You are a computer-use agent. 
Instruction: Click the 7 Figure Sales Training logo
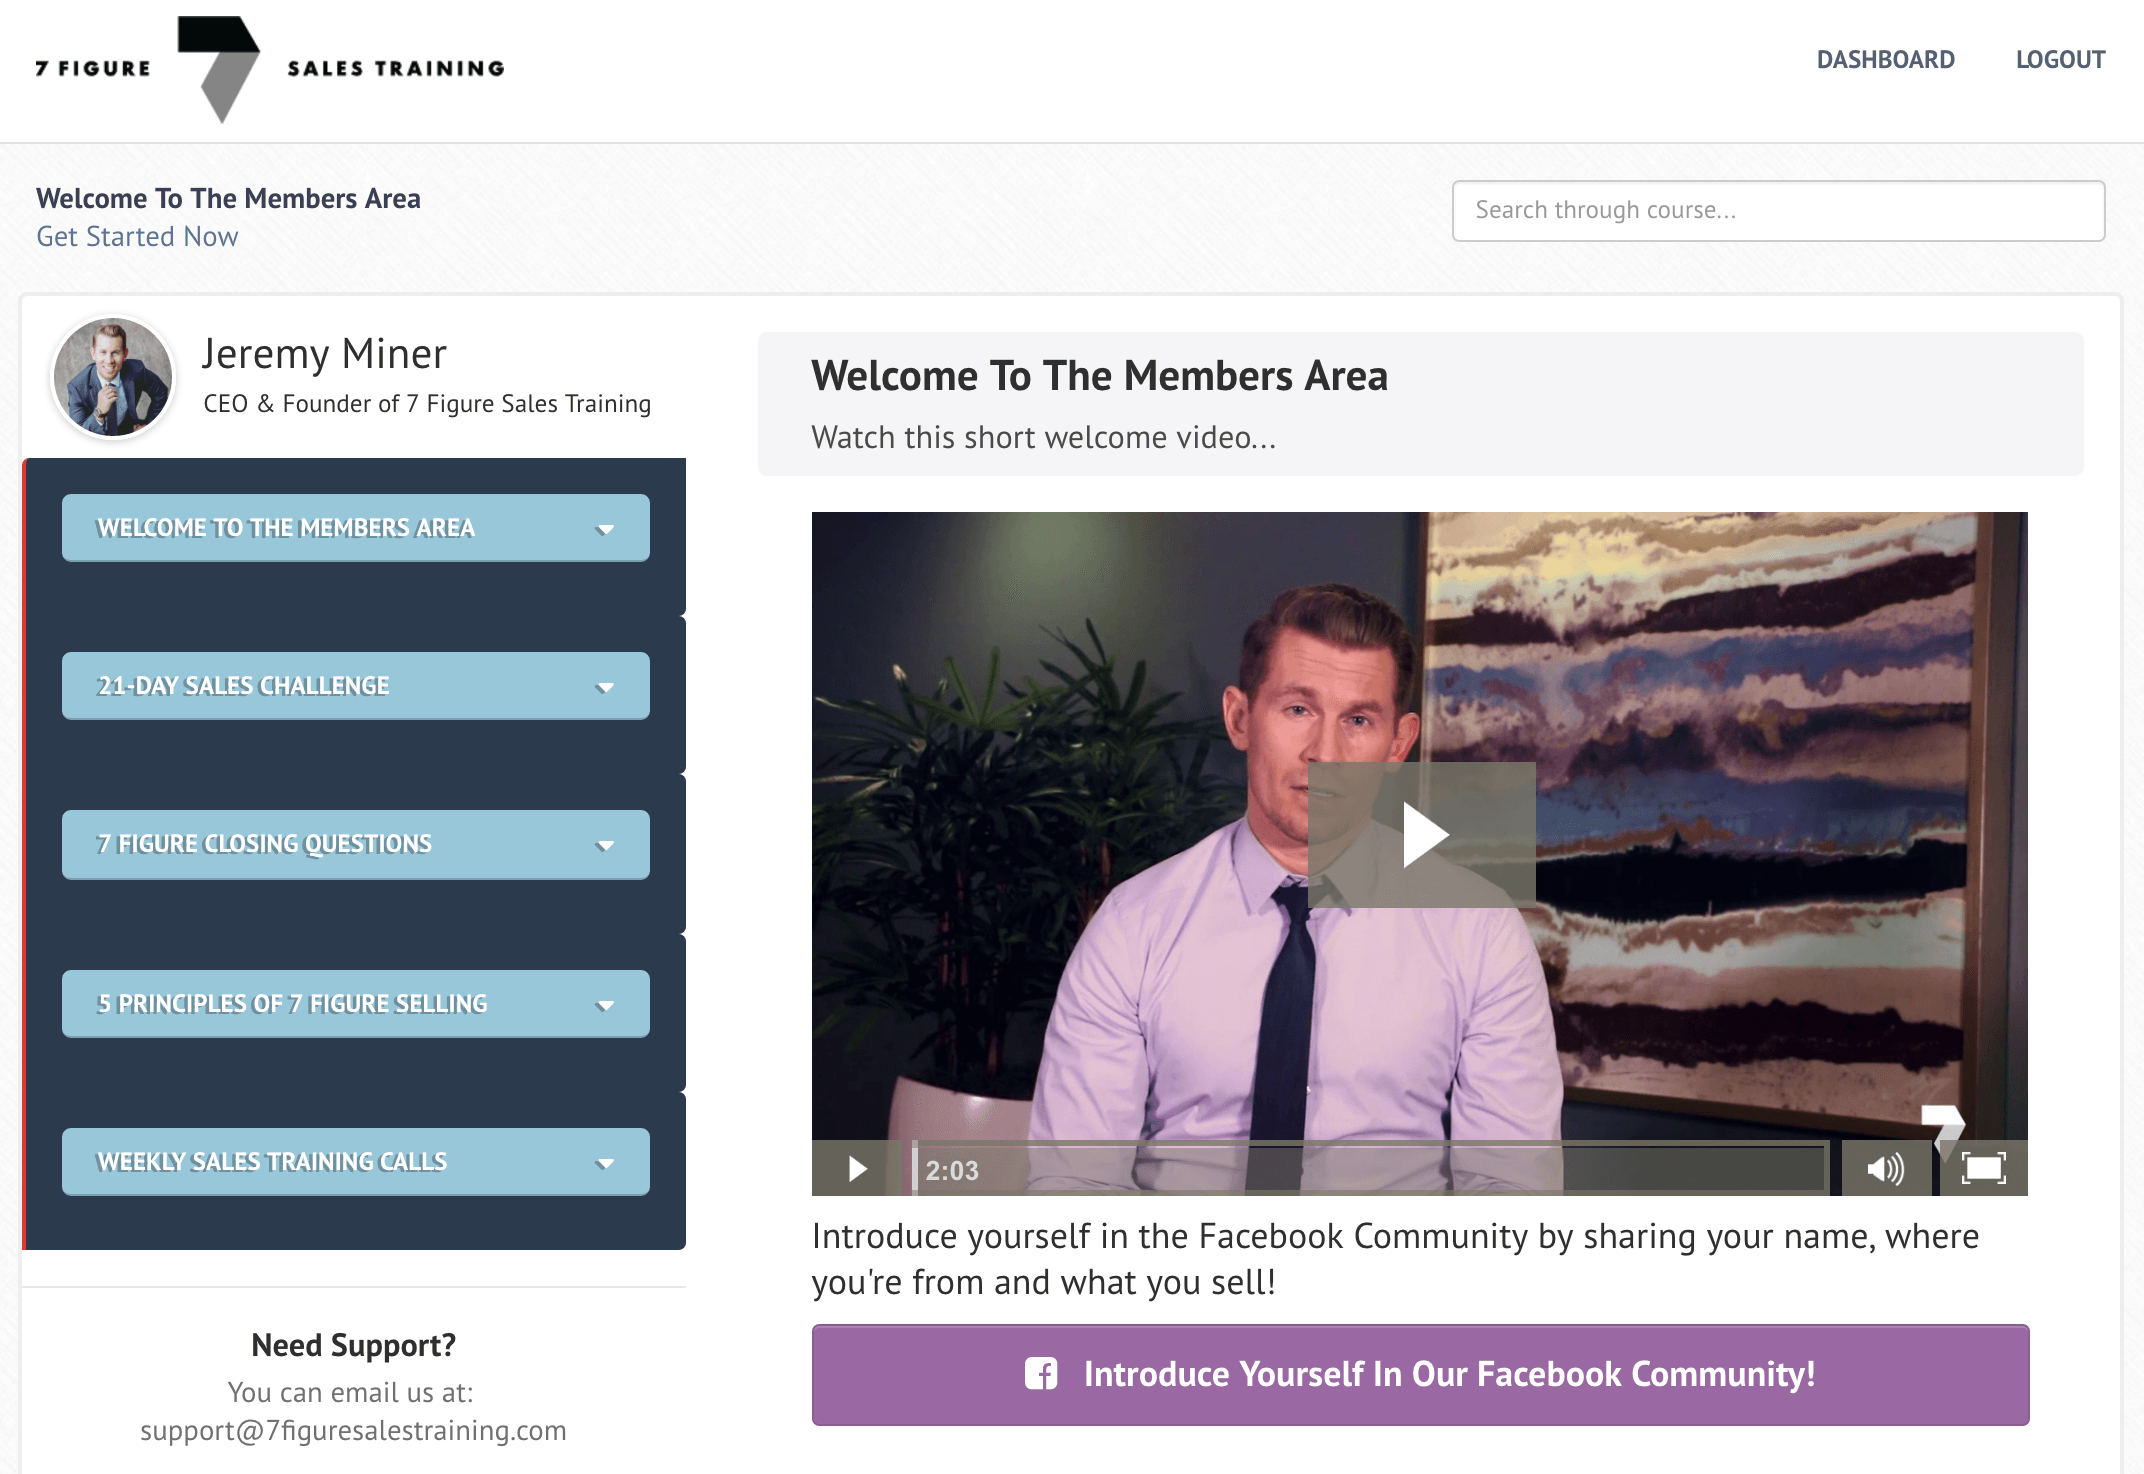(x=269, y=69)
